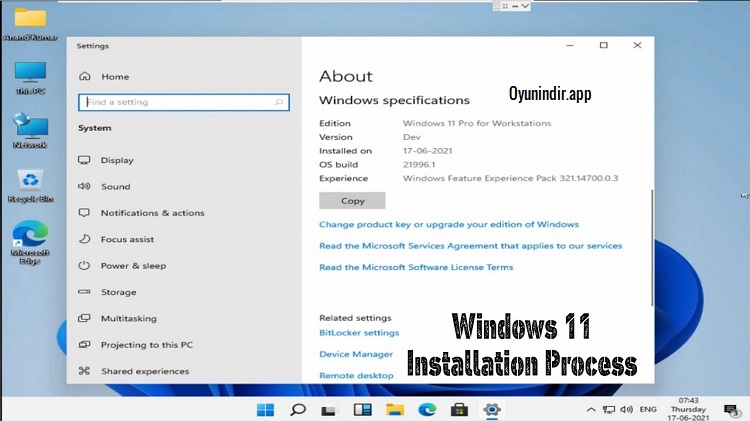Image resolution: width=750 pixels, height=421 pixels.
Task: Click the Sound speaker icon in sidebar
Action: tap(84, 186)
